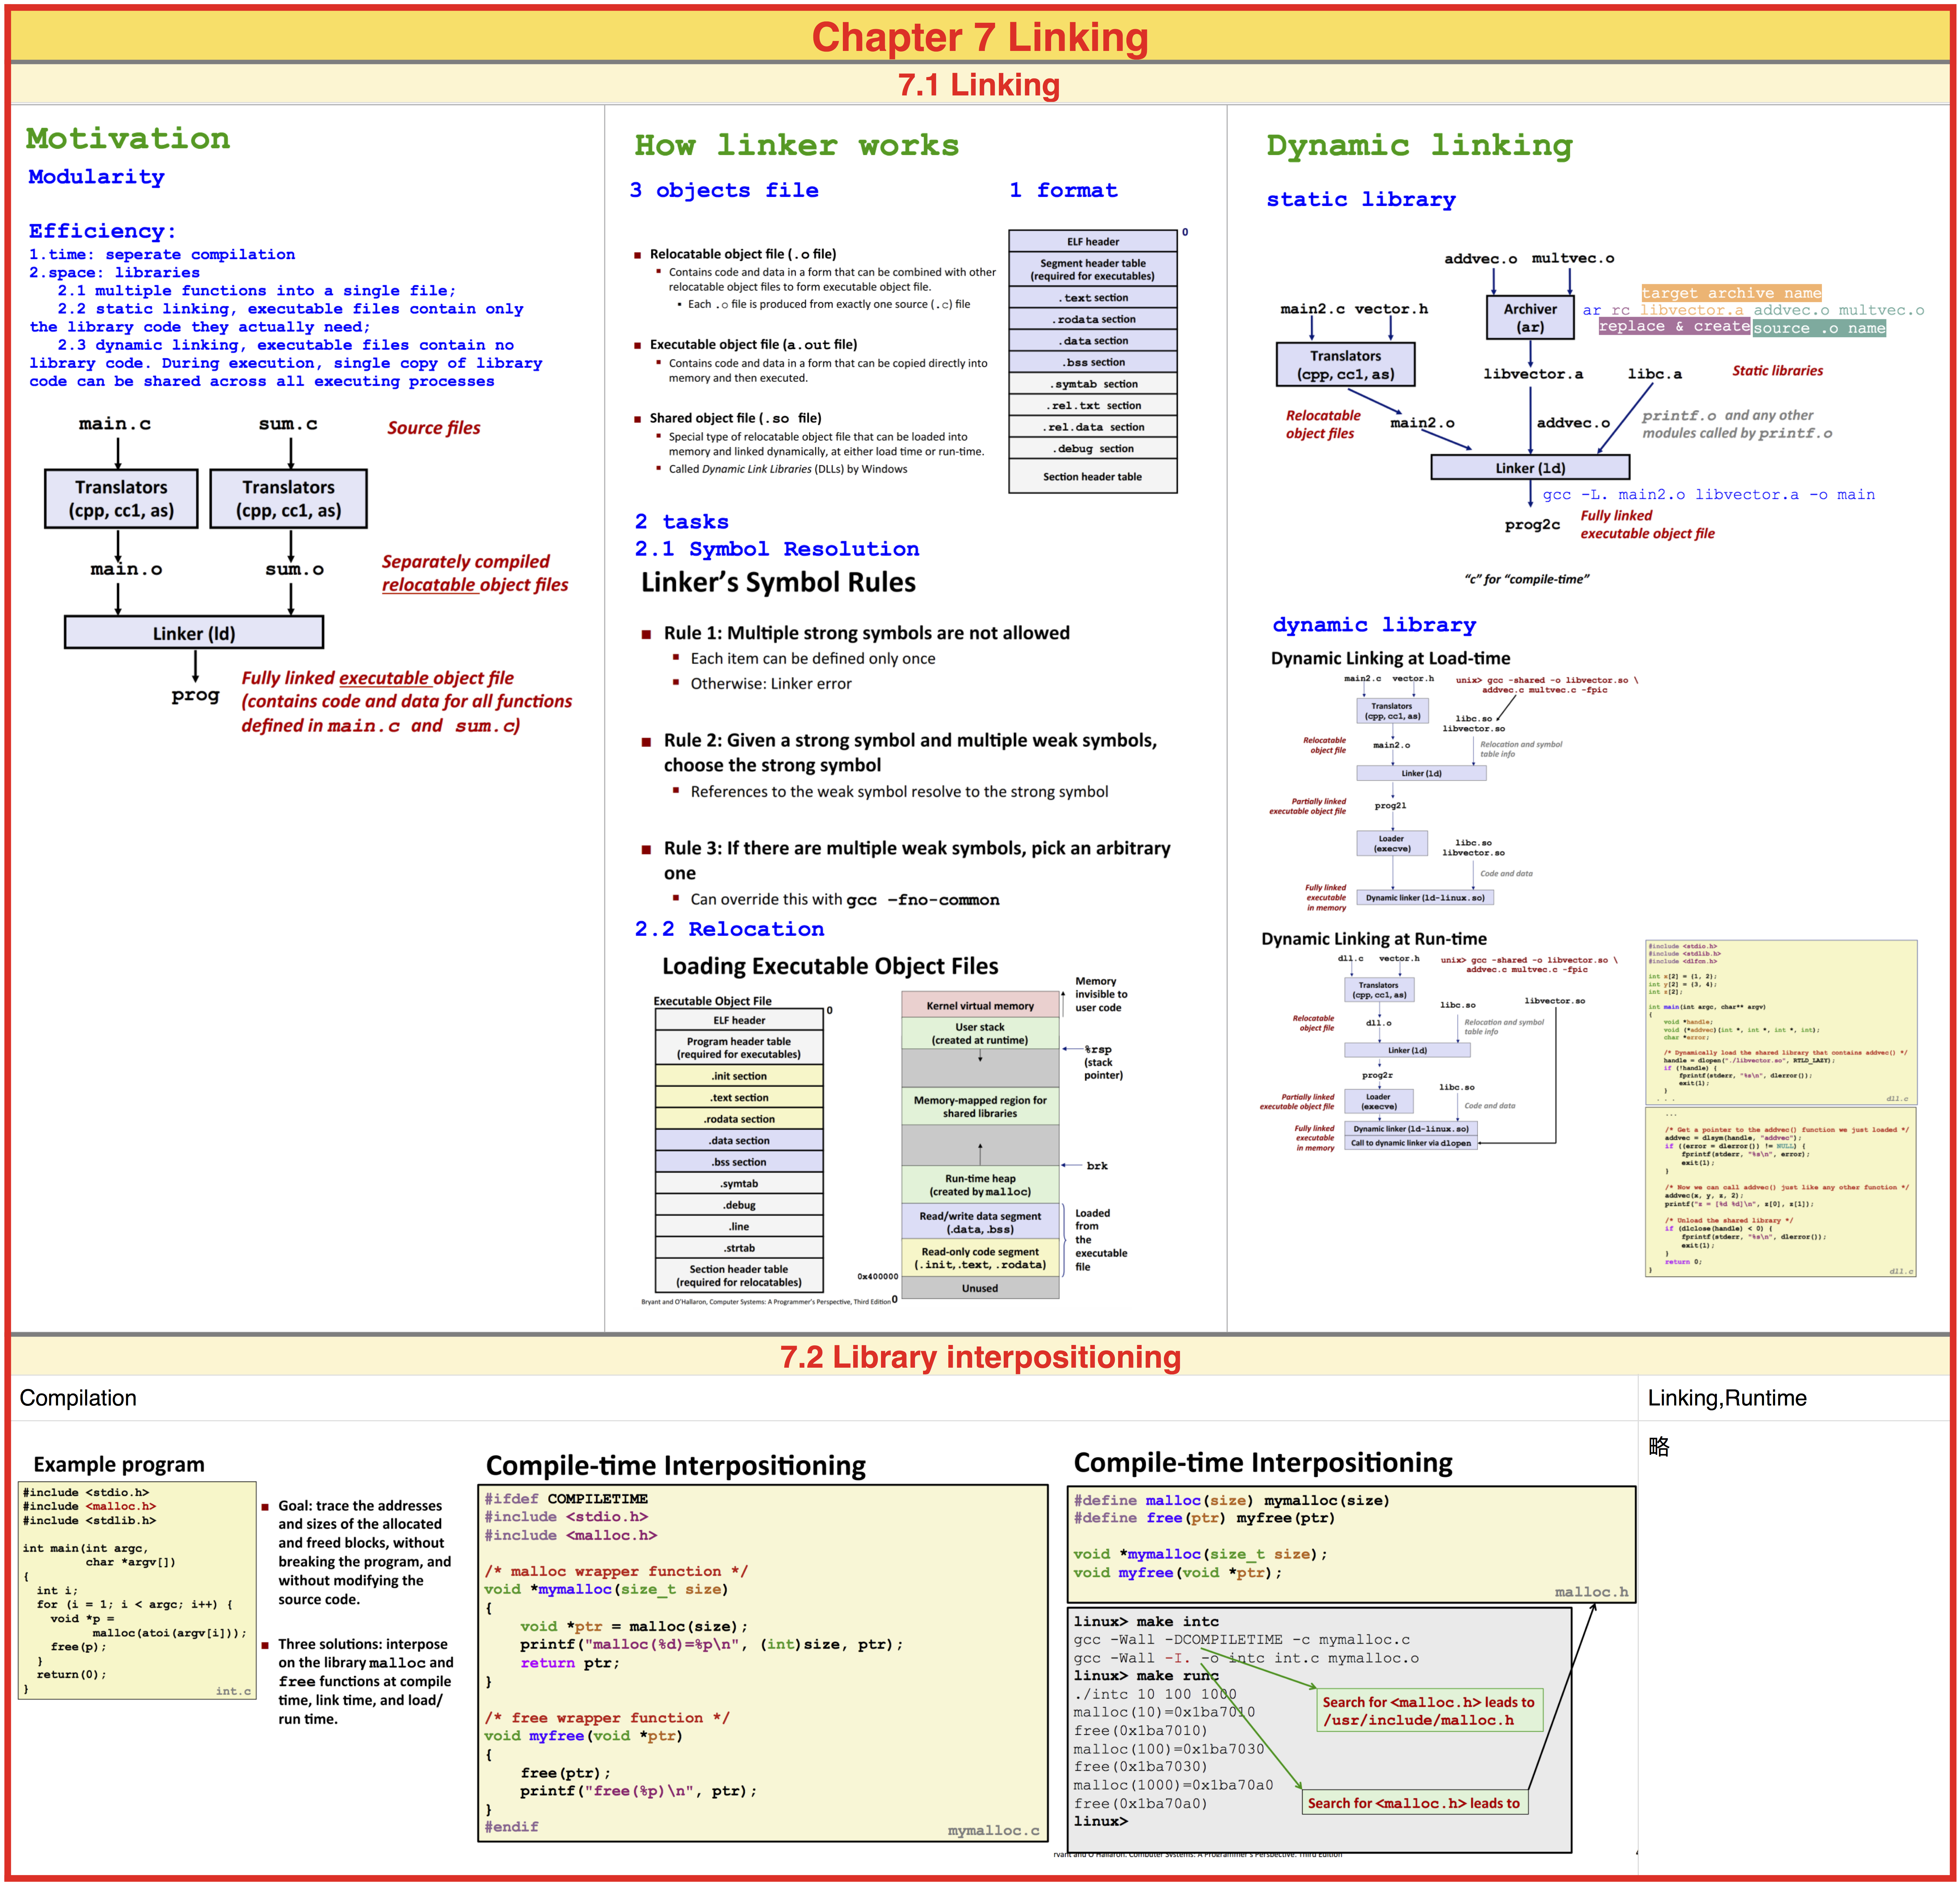1960x1884 pixels.
Task: Select the '3 objects file' heading
Action: click(x=724, y=190)
